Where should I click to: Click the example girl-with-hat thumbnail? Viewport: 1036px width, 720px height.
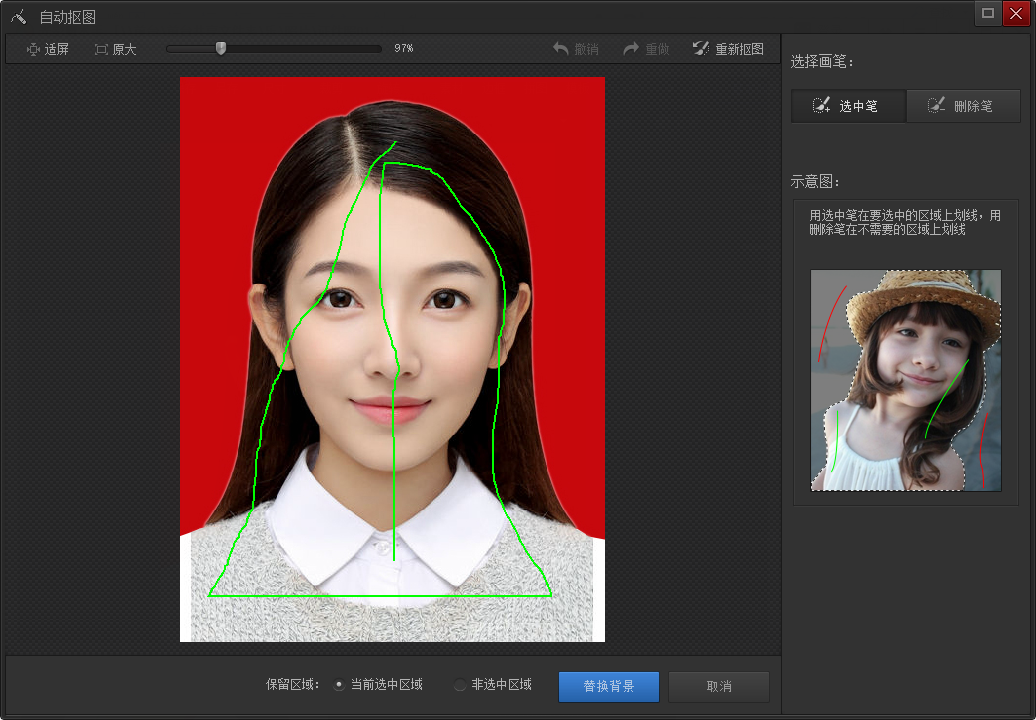coord(906,380)
